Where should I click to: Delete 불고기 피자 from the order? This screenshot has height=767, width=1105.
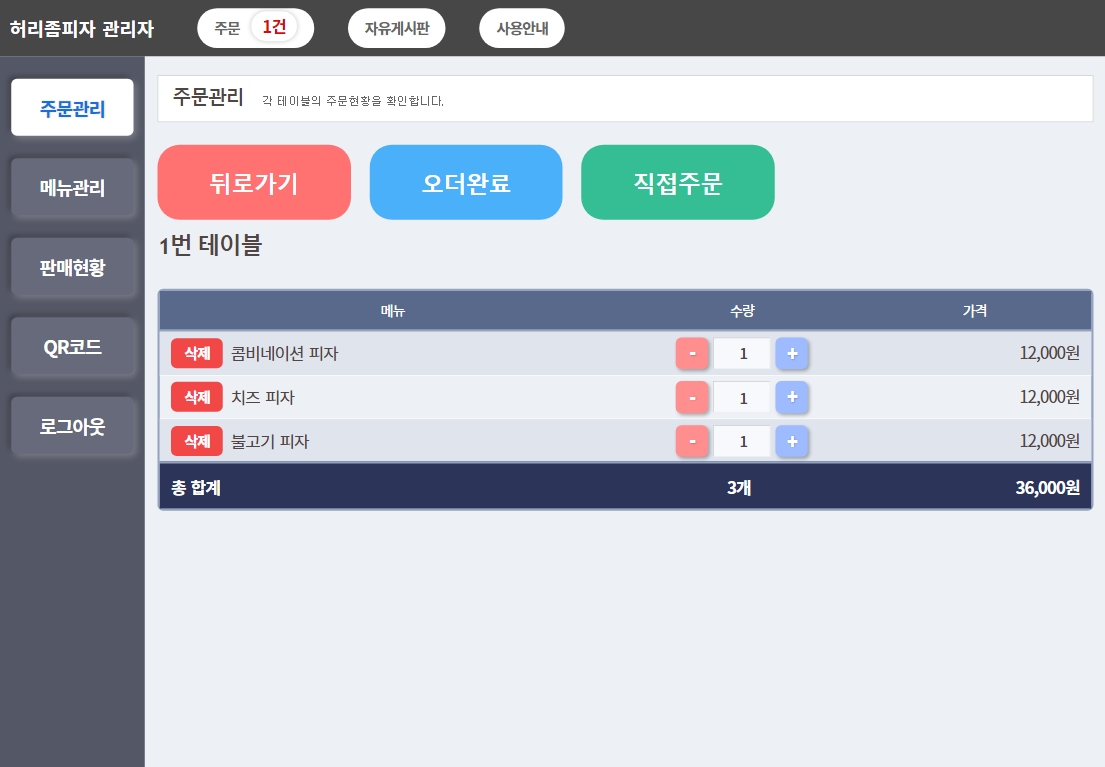pyautogui.click(x=196, y=441)
